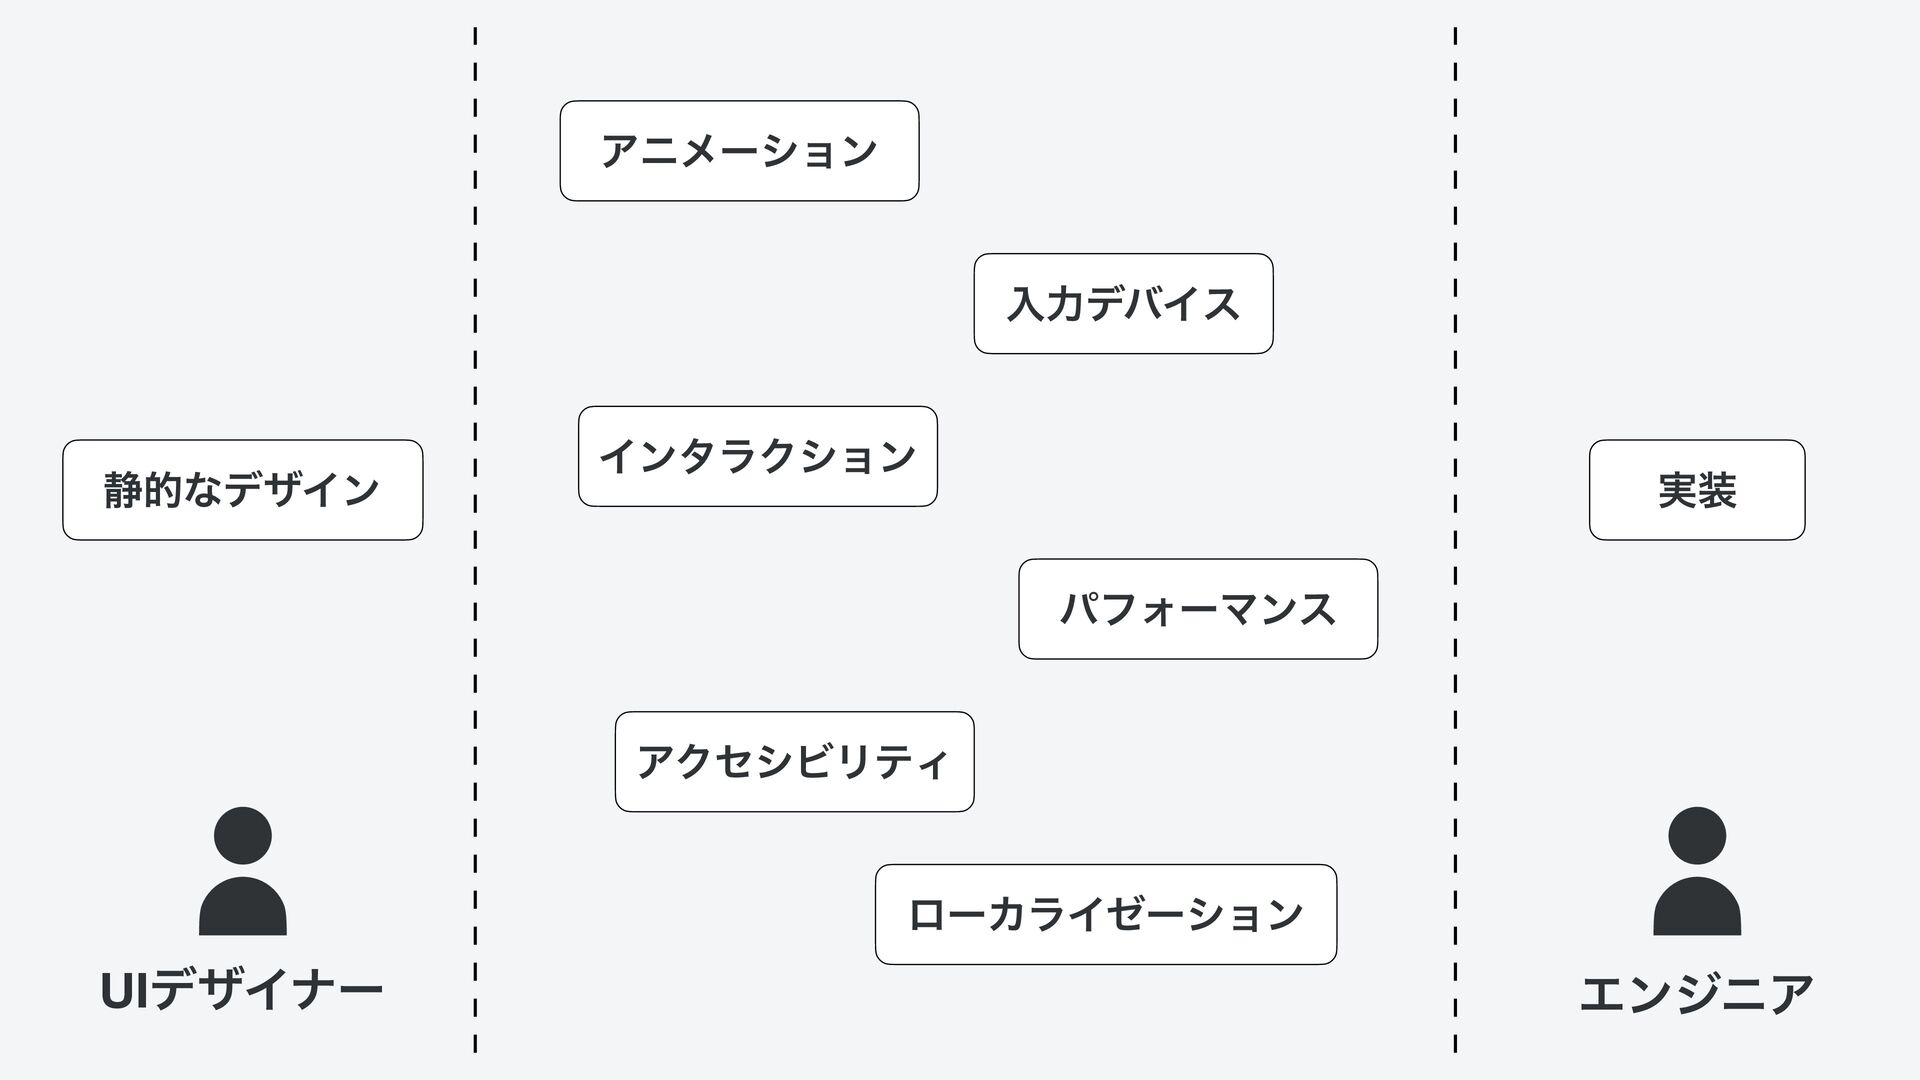Click the ローカライゼーション box
The width and height of the screenshot is (1920, 1080).
[1106, 914]
